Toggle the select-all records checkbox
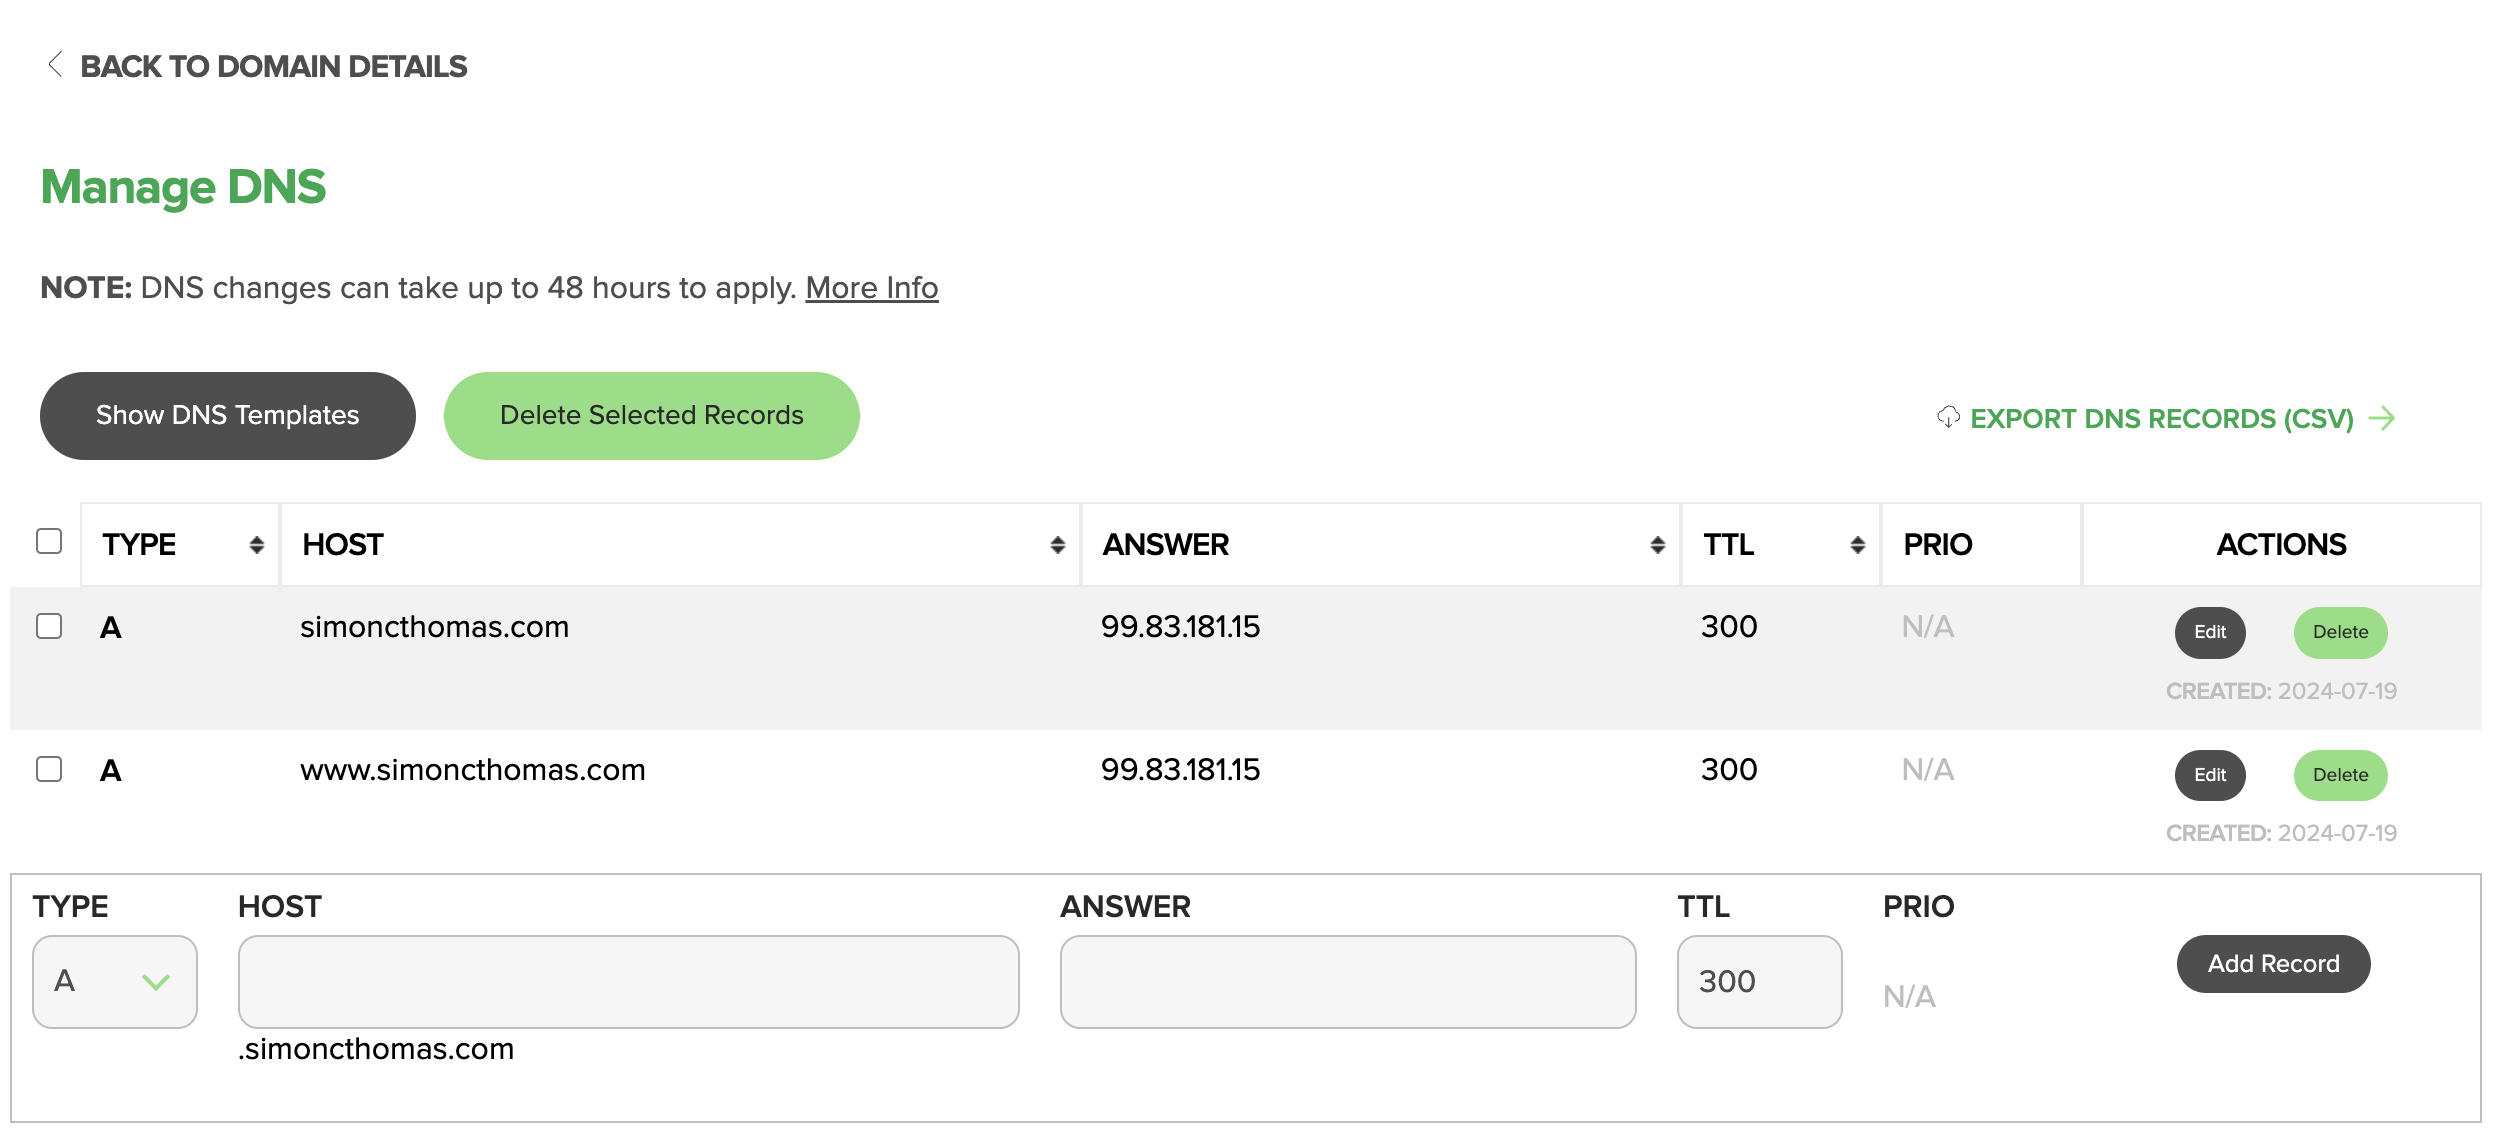Screen dimensions: 2500x1130 (49, 541)
